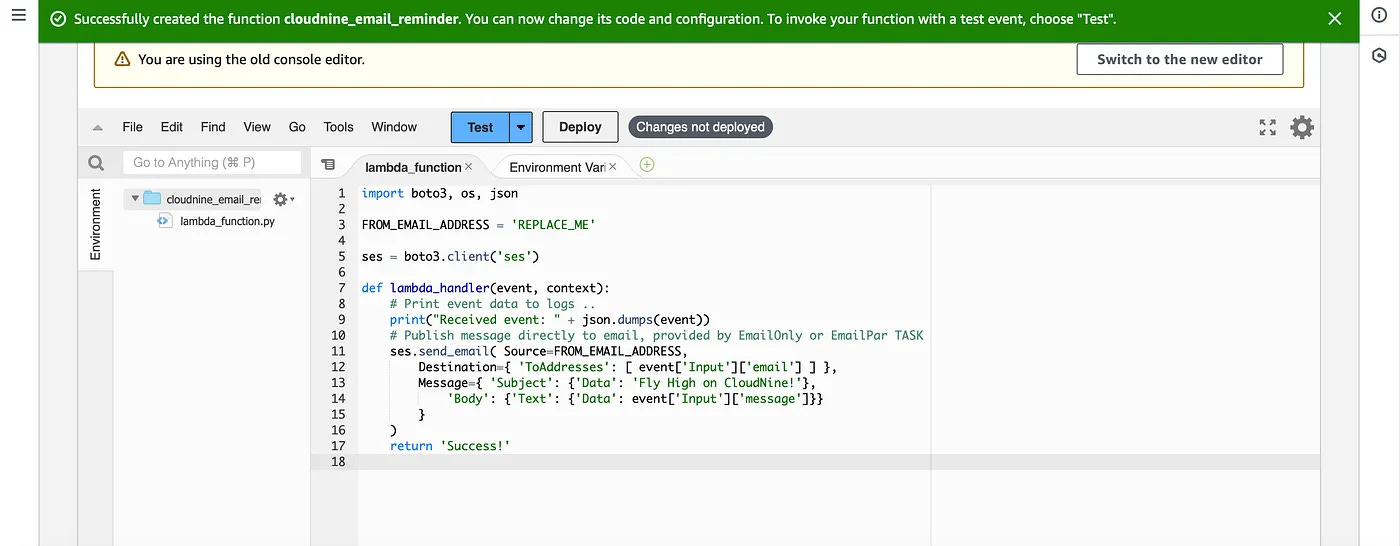The height and width of the screenshot is (546, 1400).
Task: Toggle fullscreen editor mode icon
Action: pos(1267,127)
